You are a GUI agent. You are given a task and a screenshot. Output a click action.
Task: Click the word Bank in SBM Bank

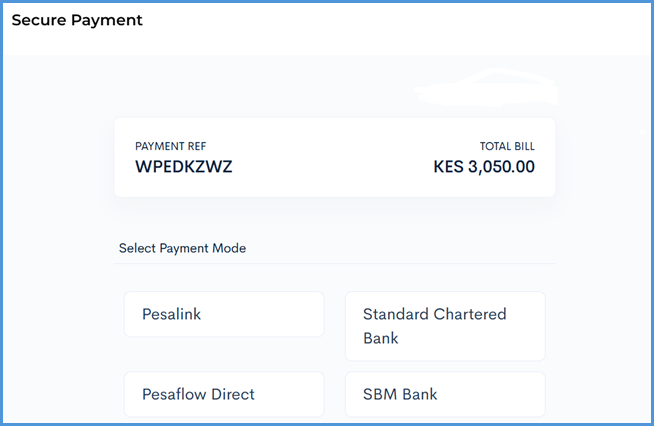point(420,394)
